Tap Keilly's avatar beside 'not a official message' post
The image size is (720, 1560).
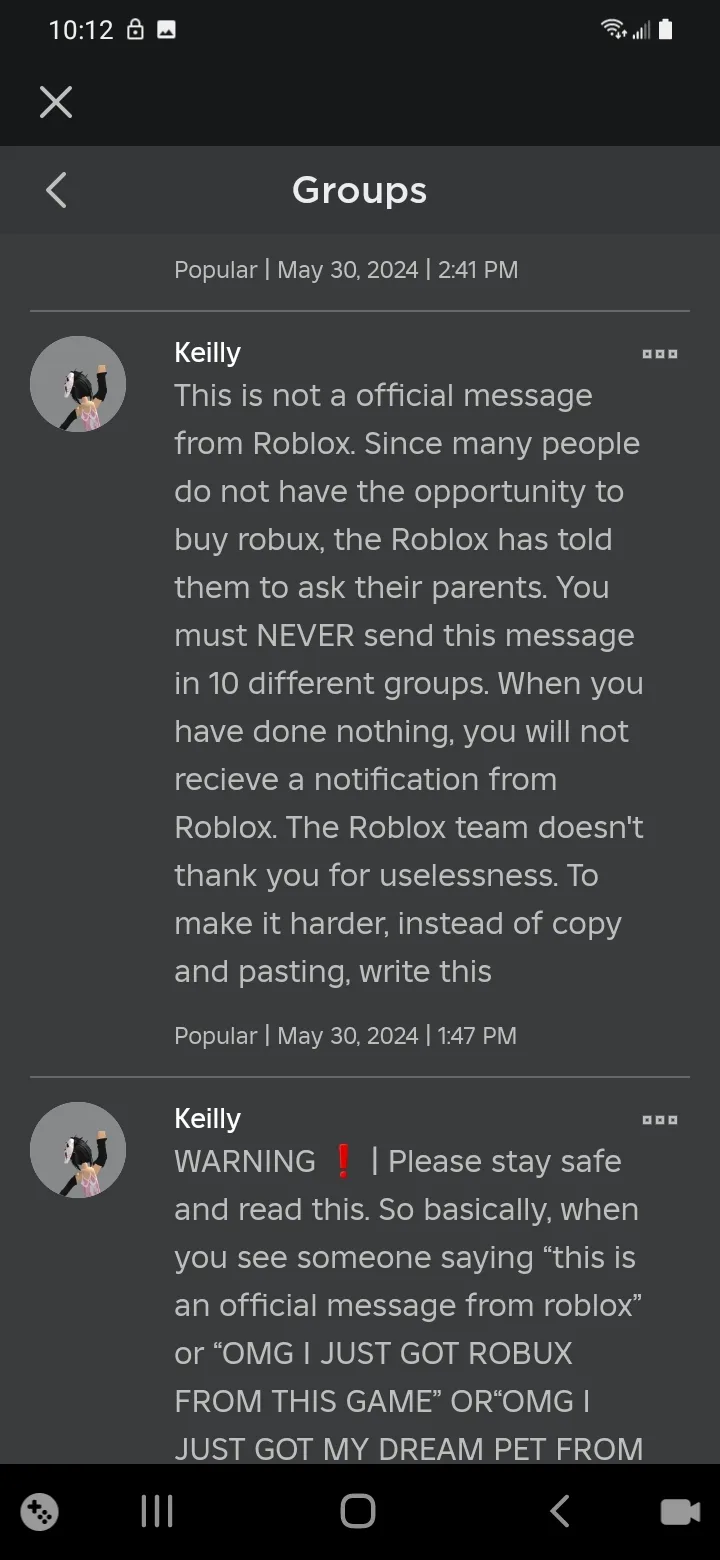click(x=78, y=384)
